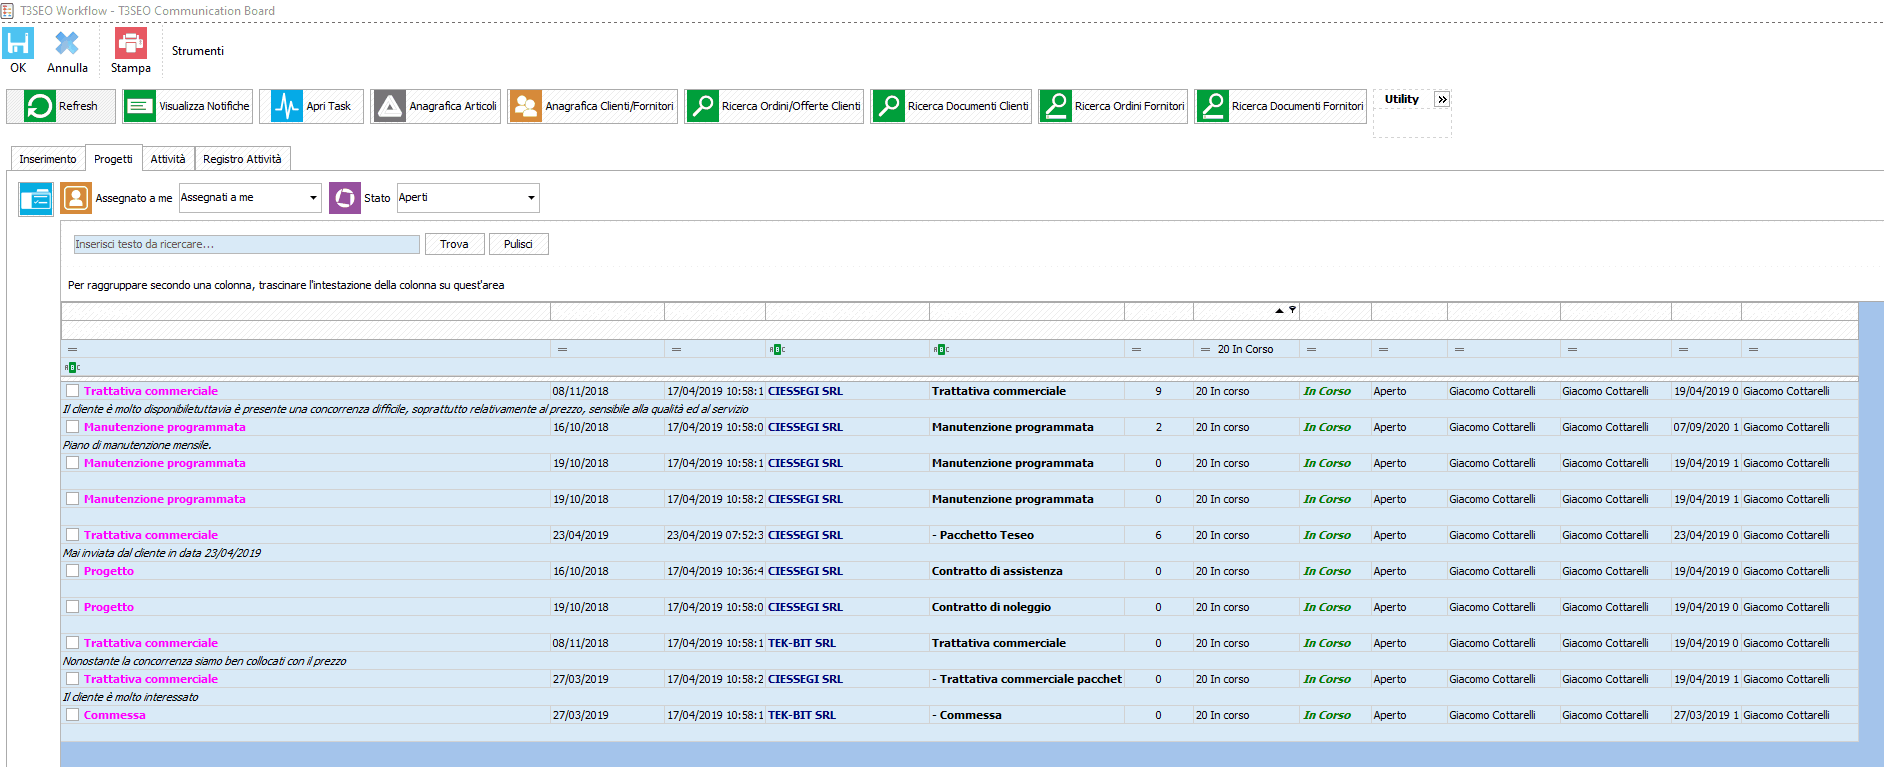Check Trattativa commerciale 23/04/2019 row

tap(72, 535)
